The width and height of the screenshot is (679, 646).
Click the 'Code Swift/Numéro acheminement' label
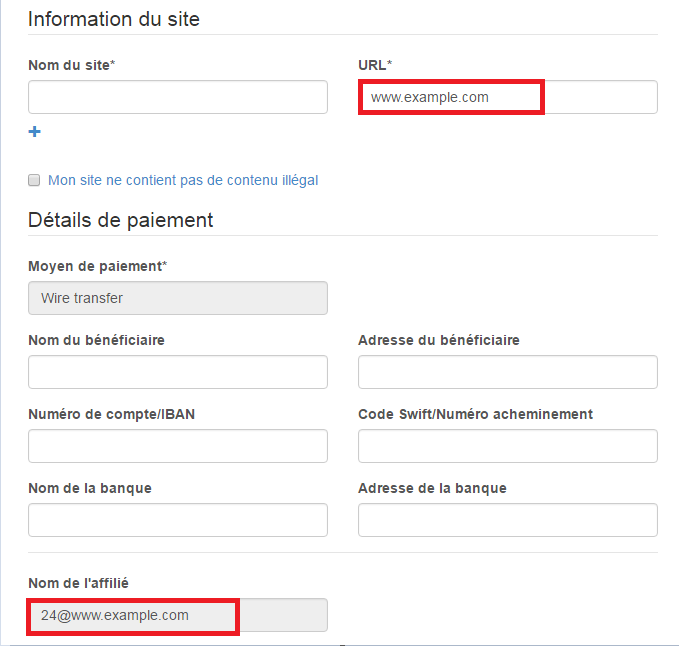tap(475, 414)
